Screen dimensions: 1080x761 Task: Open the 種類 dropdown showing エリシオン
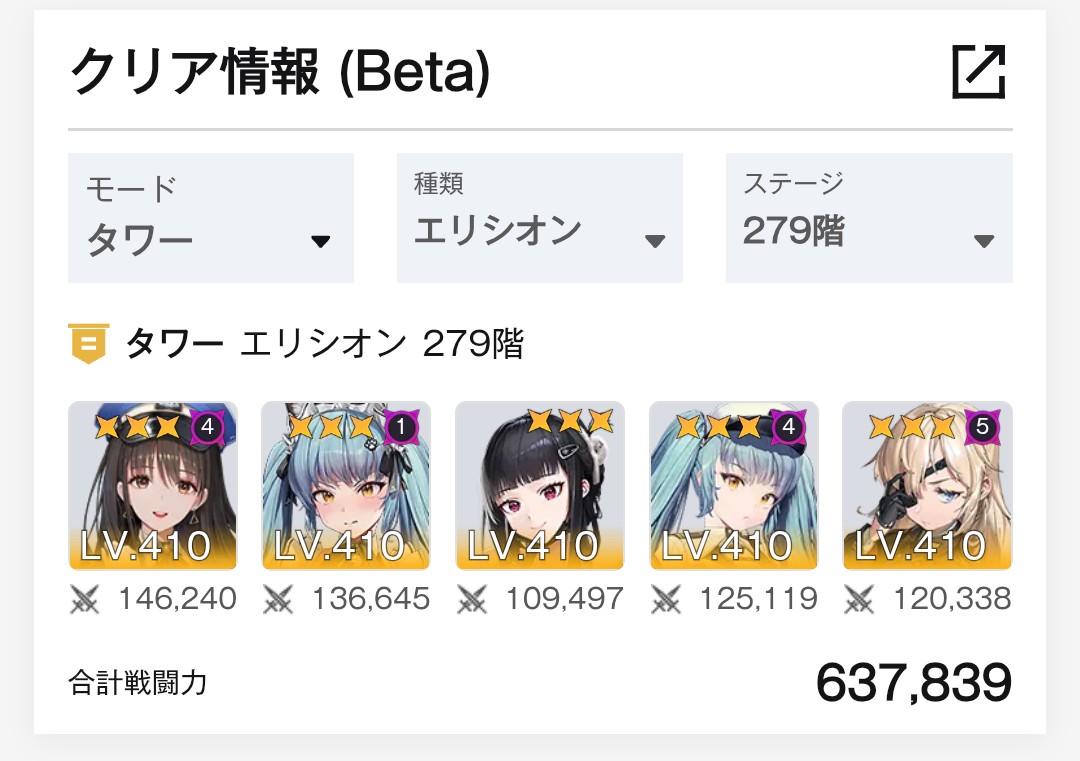pyautogui.click(x=540, y=218)
